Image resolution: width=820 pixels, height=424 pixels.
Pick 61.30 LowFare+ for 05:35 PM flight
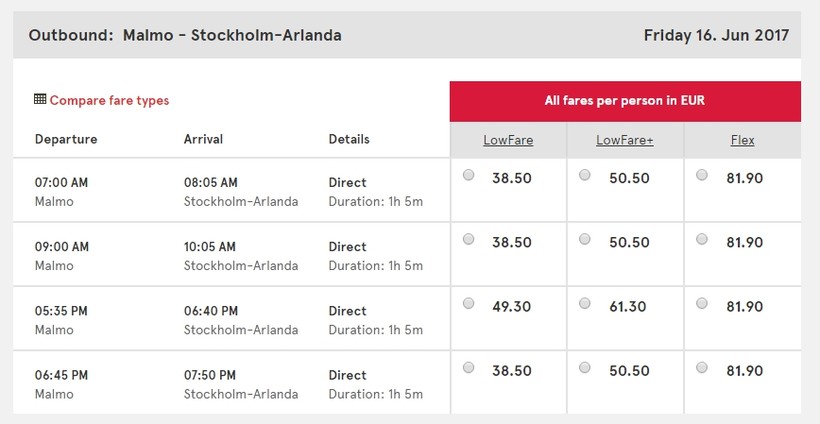(585, 303)
